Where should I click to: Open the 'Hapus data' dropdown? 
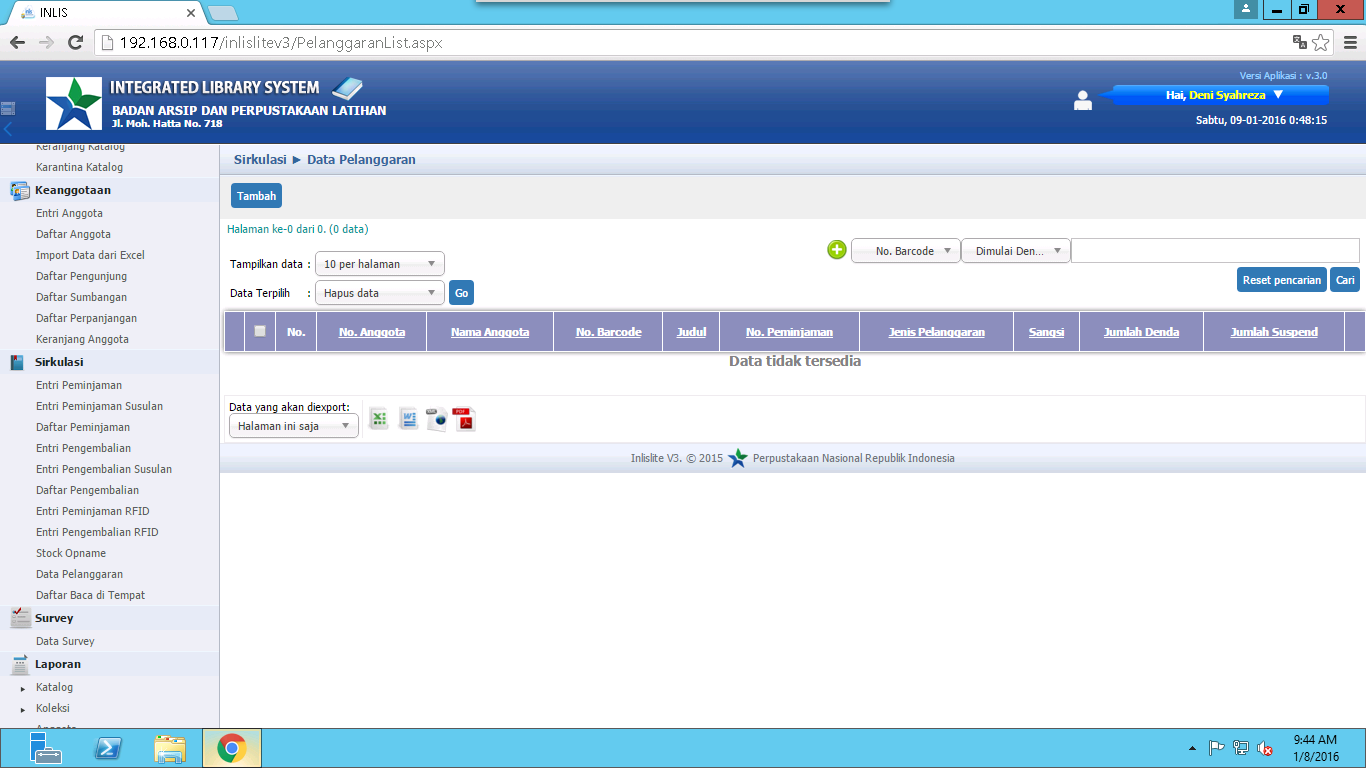(x=379, y=293)
